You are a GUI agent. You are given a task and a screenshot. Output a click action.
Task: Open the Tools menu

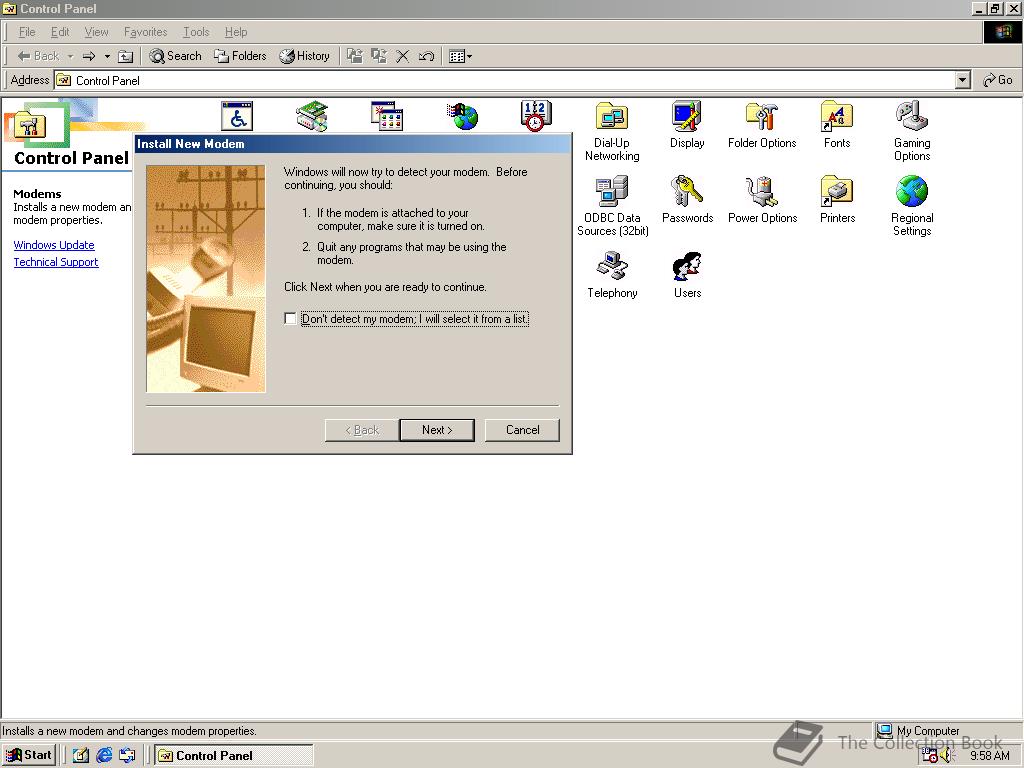point(196,32)
